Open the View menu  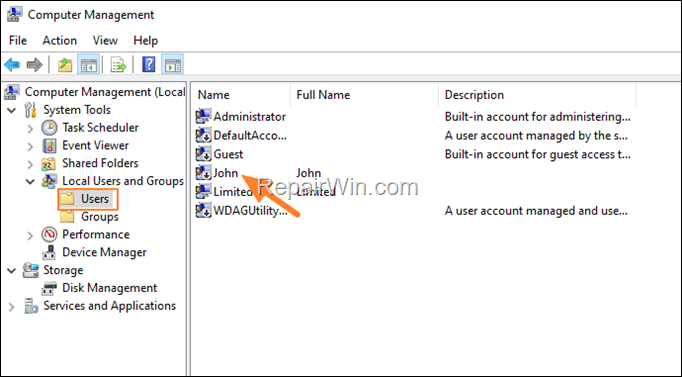(x=105, y=40)
